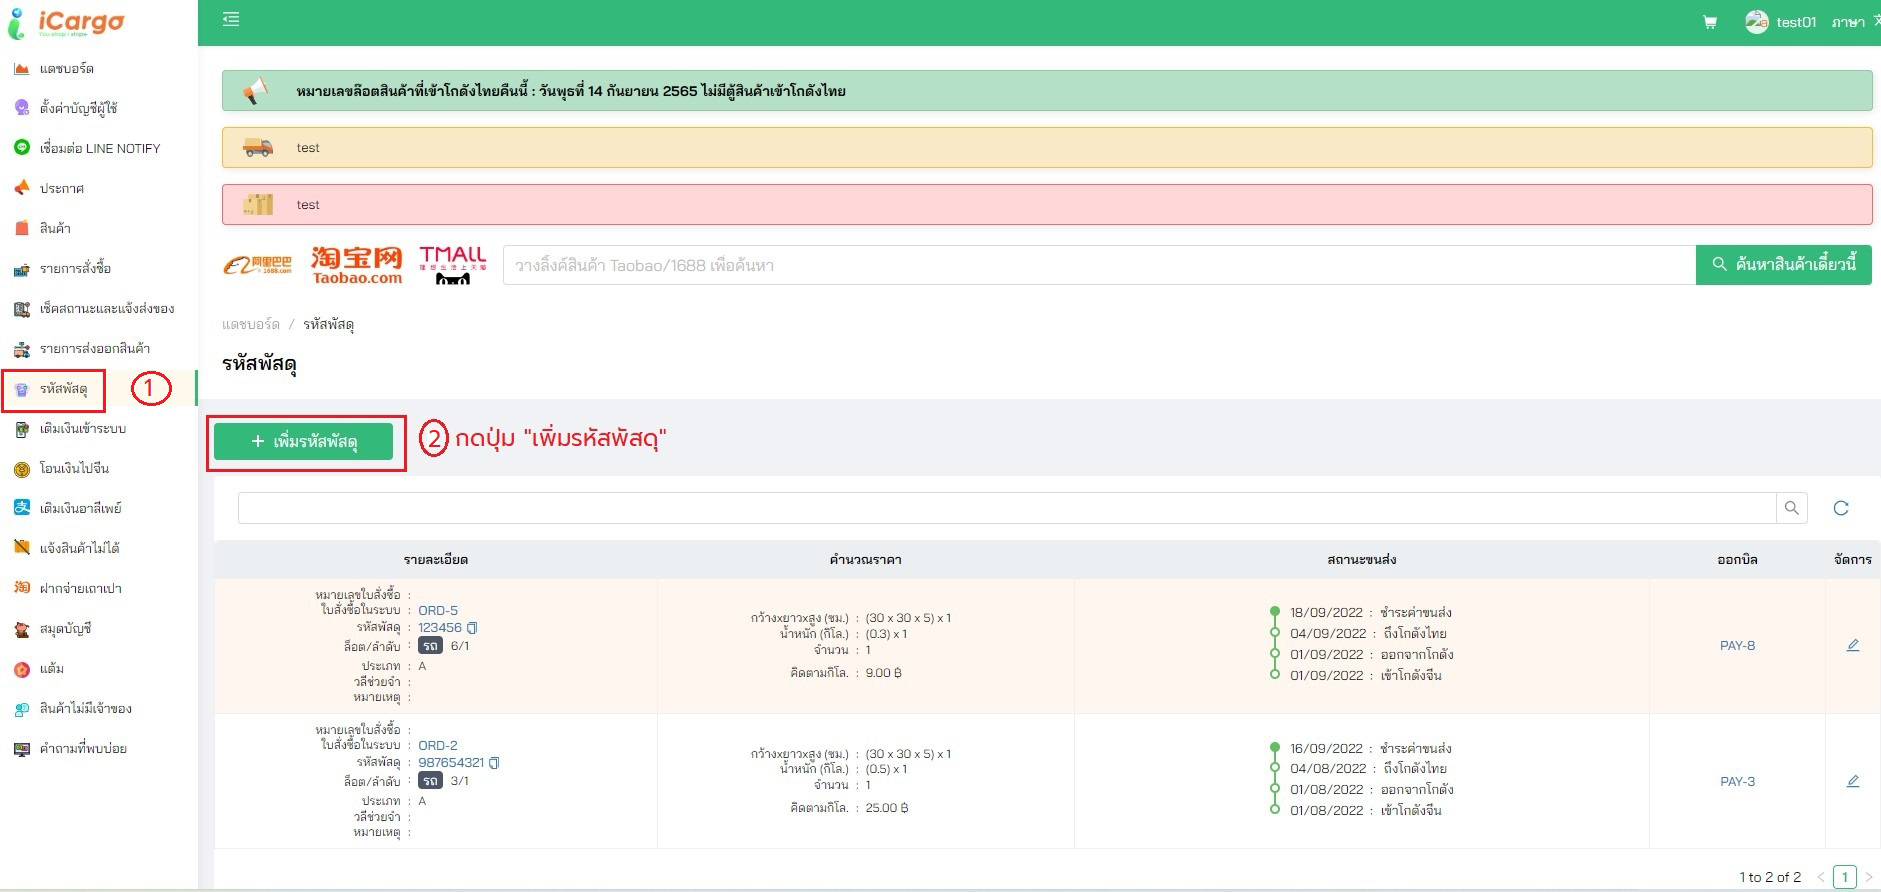Click ค้นหาสินค้าเดี๋ยวนี้ search button
Image resolution: width=1881 pixels, height=892 pixels.
click(x=1784, y=265)
